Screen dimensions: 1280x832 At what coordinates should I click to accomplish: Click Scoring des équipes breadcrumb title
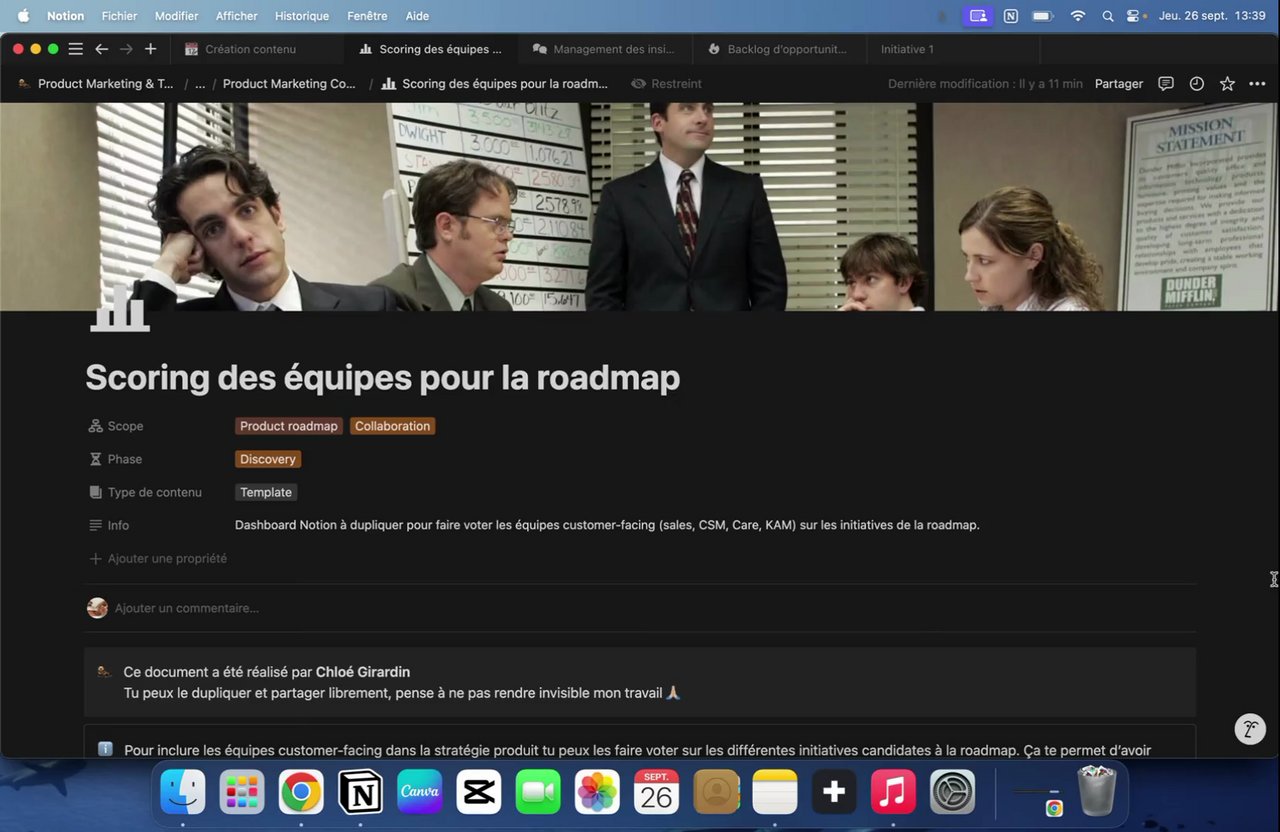[x=495, y=84]
